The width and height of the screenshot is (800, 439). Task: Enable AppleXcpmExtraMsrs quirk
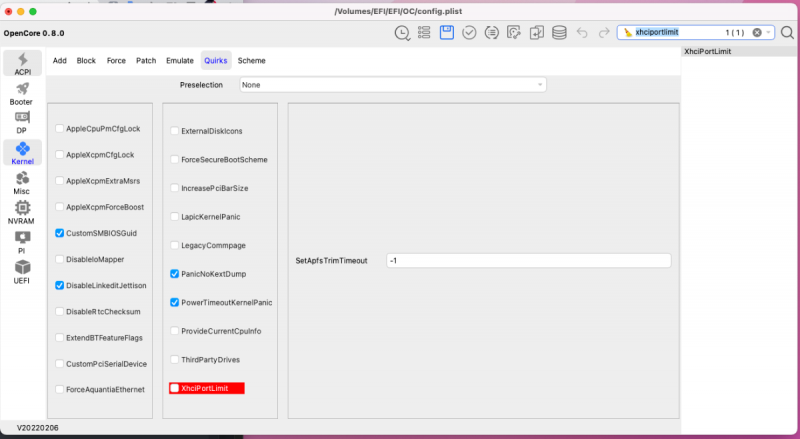tap(60, 181)
